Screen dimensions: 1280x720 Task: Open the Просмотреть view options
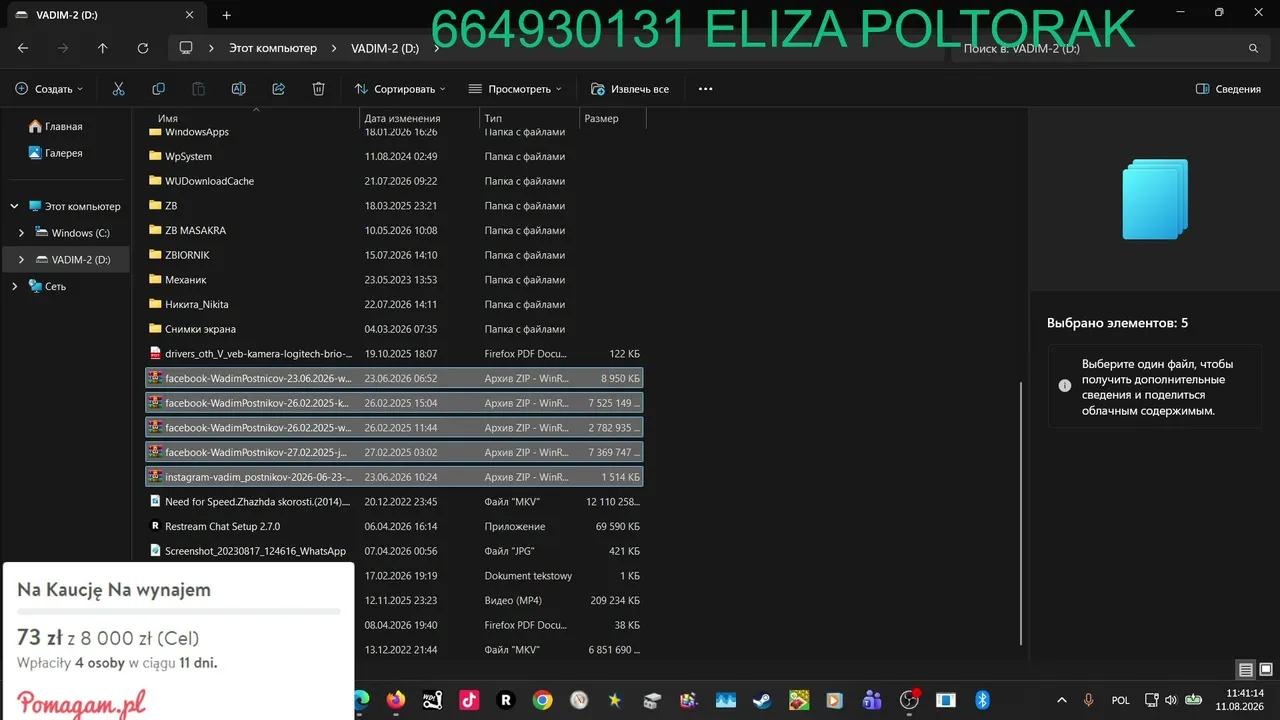coord(515,89)
